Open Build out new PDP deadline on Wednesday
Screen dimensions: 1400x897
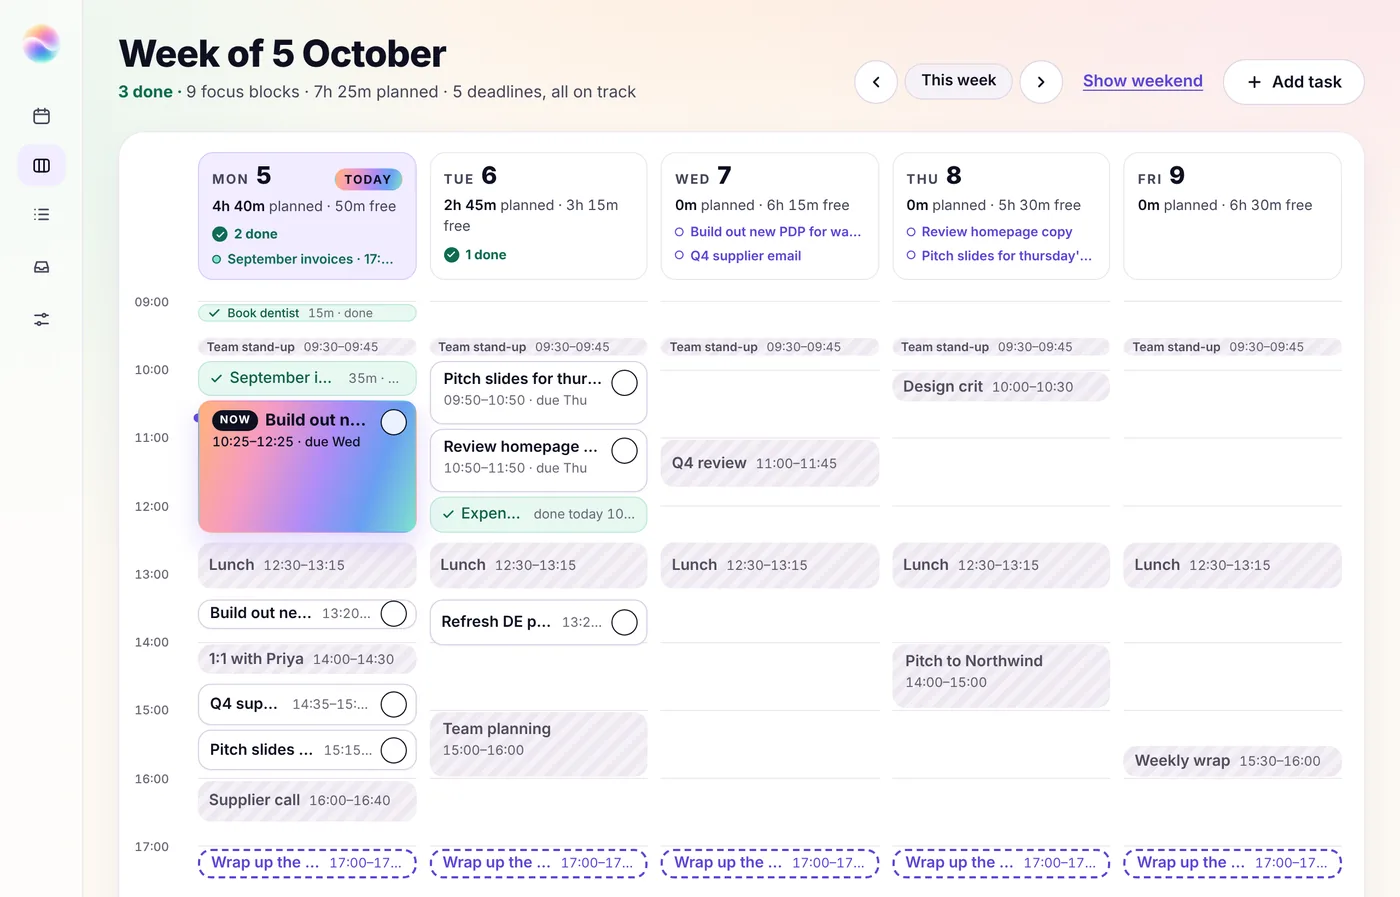(768, 232)
